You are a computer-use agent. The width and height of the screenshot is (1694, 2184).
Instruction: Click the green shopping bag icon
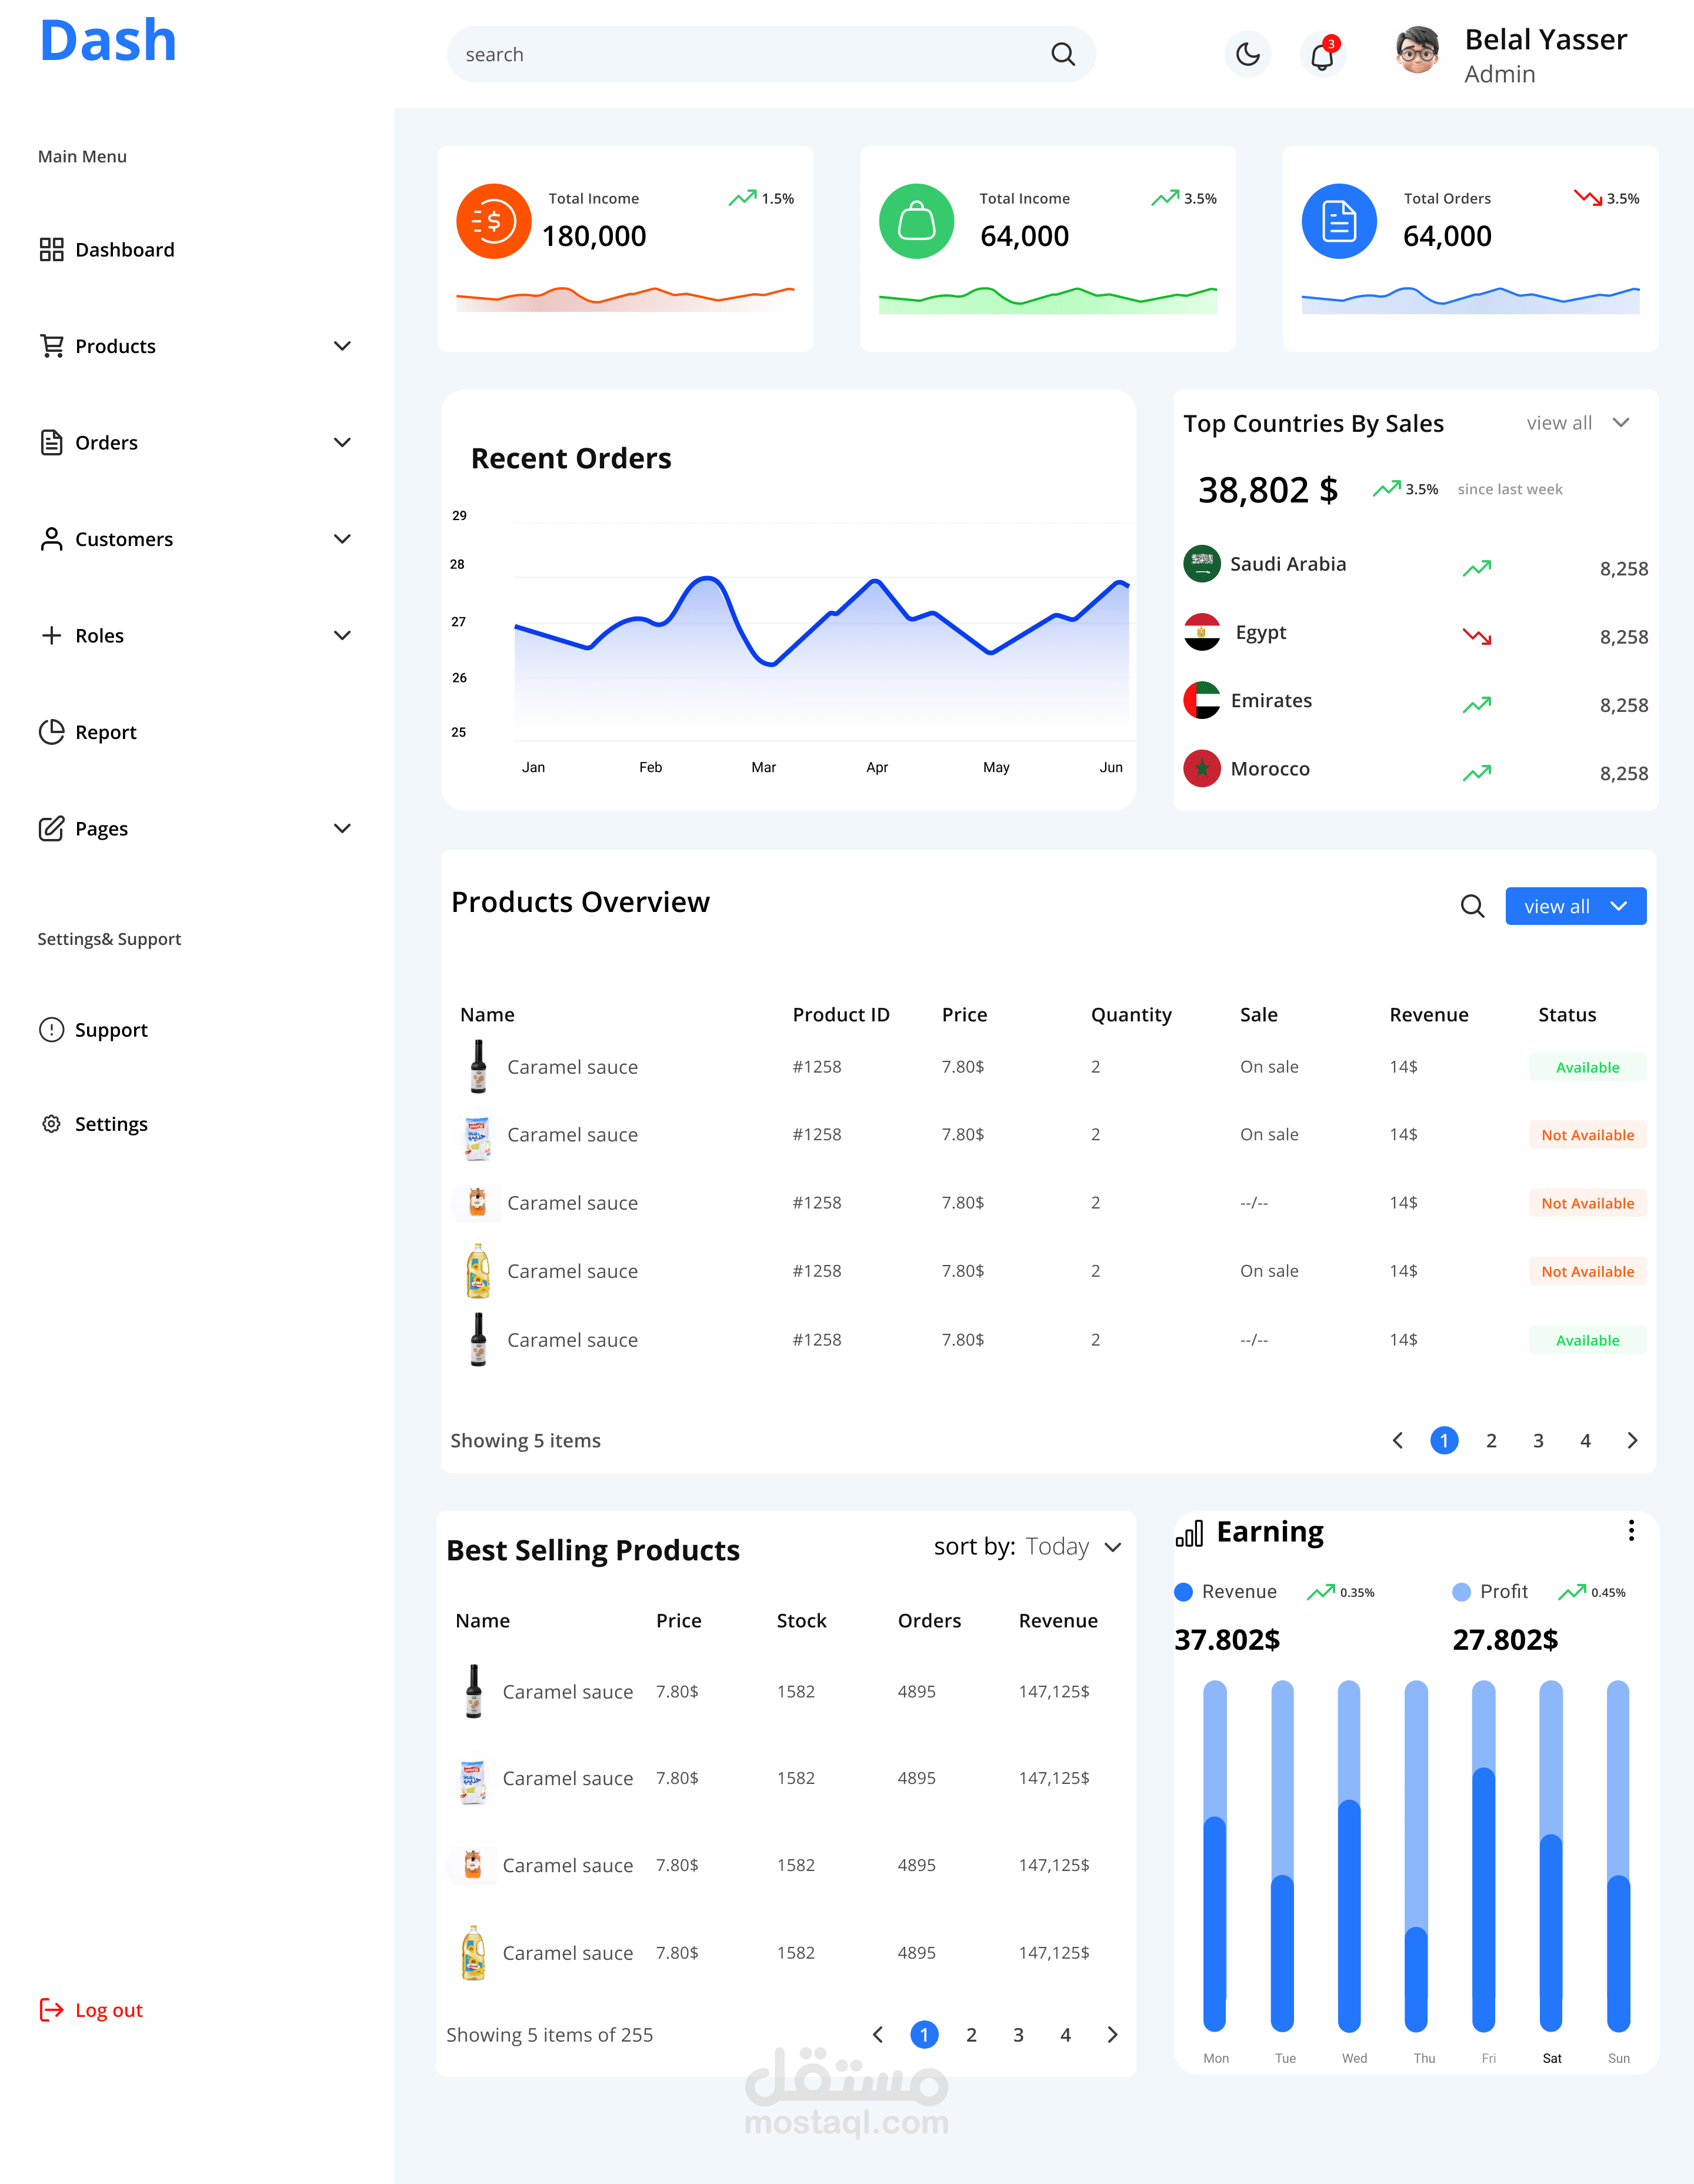(x=916, y=221)
